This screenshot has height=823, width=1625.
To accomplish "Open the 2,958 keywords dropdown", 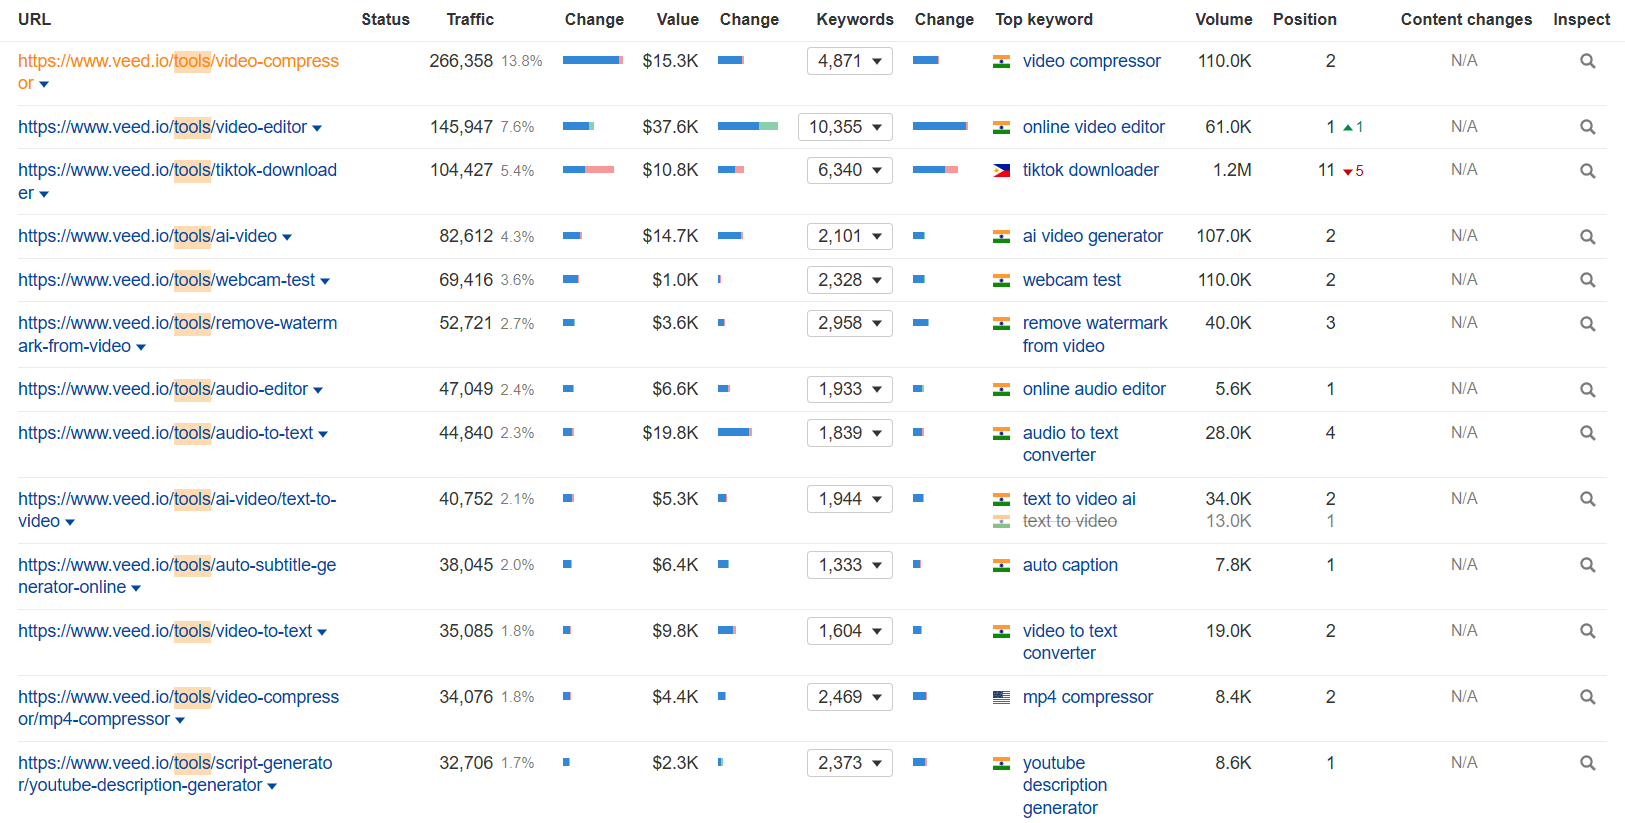I will 849,323.
